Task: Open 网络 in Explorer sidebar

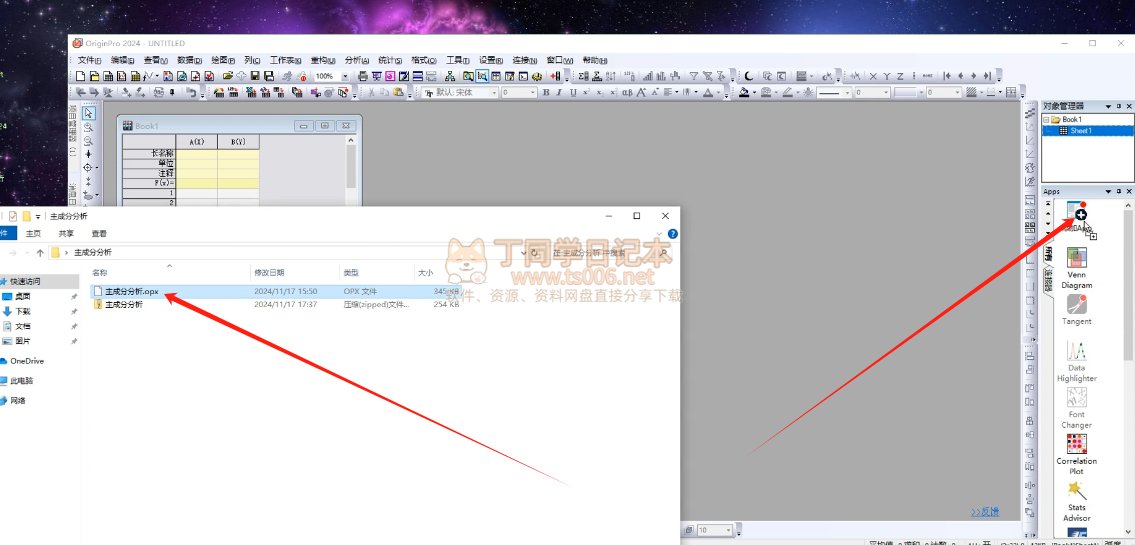Action: tap(18, 400)
